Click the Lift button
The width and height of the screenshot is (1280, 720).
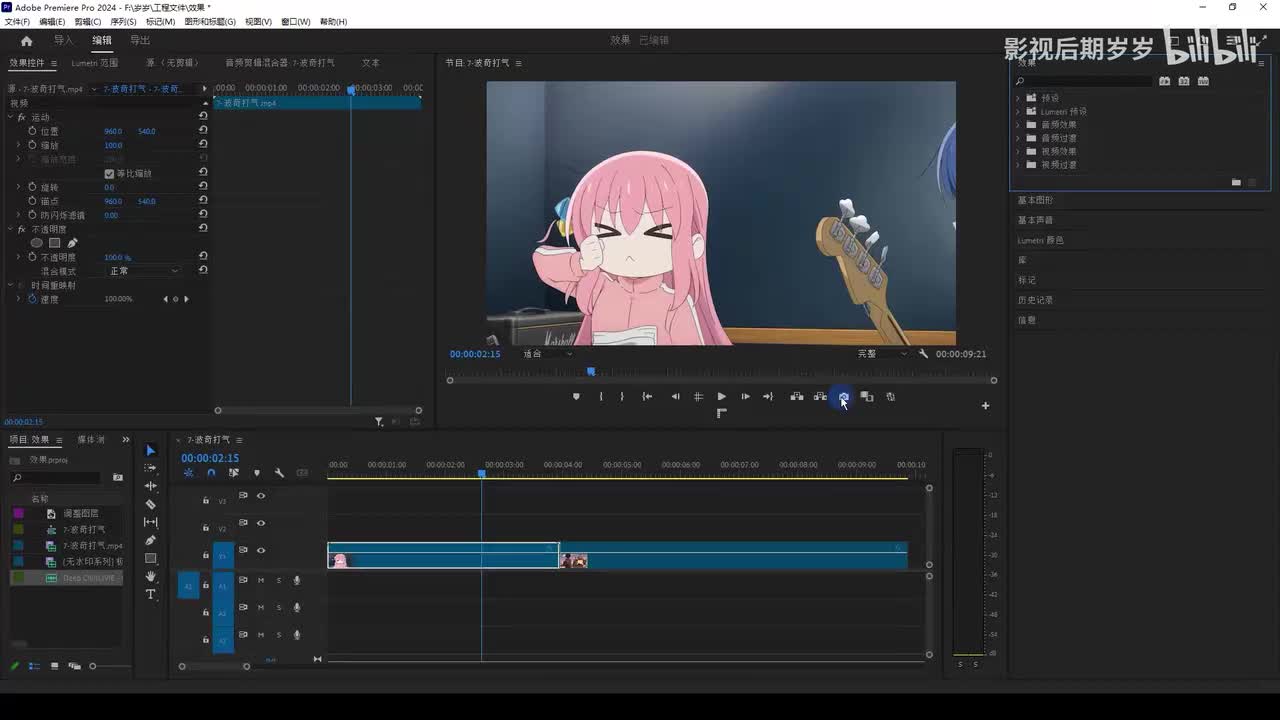(x=797, y=397)
